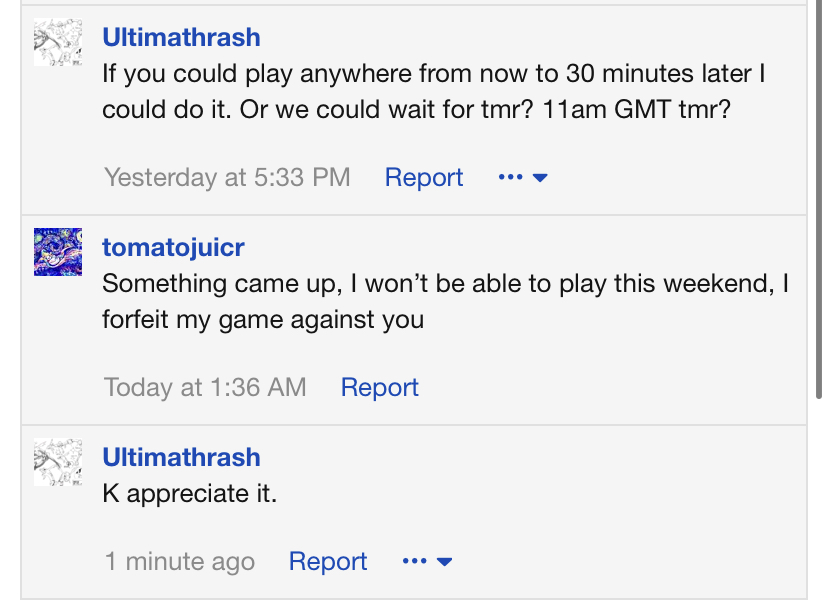This screenshot has width=828, height=600.
Task: Click tomatojuicr's colorful avatar image
Action: click(58, 251)
